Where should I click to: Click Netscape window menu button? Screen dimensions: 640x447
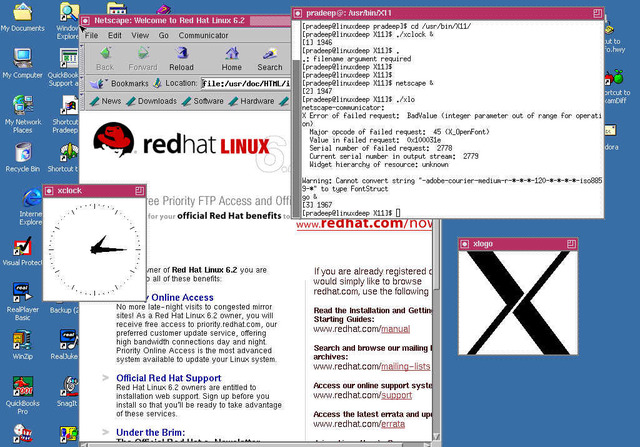coord(85,20)
